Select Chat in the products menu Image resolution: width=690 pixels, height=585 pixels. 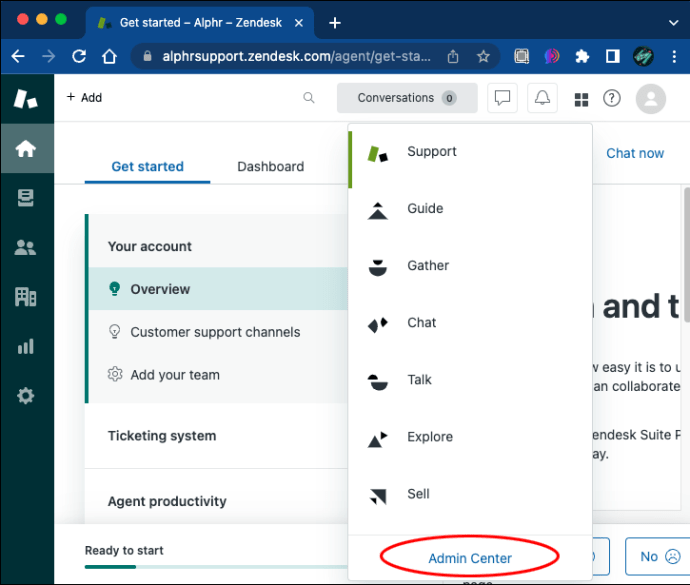(x=470, y=323)
